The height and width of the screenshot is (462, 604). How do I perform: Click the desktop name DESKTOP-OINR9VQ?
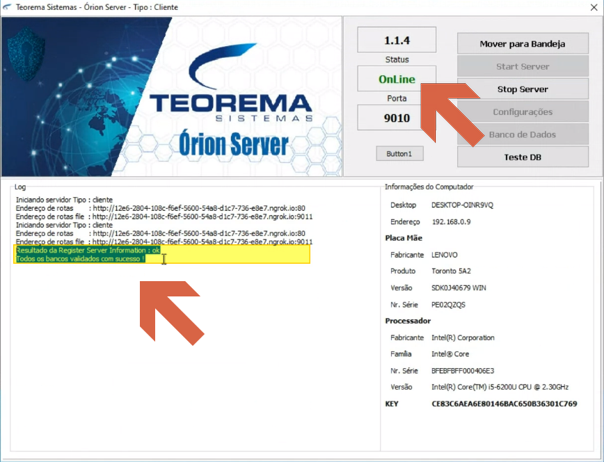(462, 205)
